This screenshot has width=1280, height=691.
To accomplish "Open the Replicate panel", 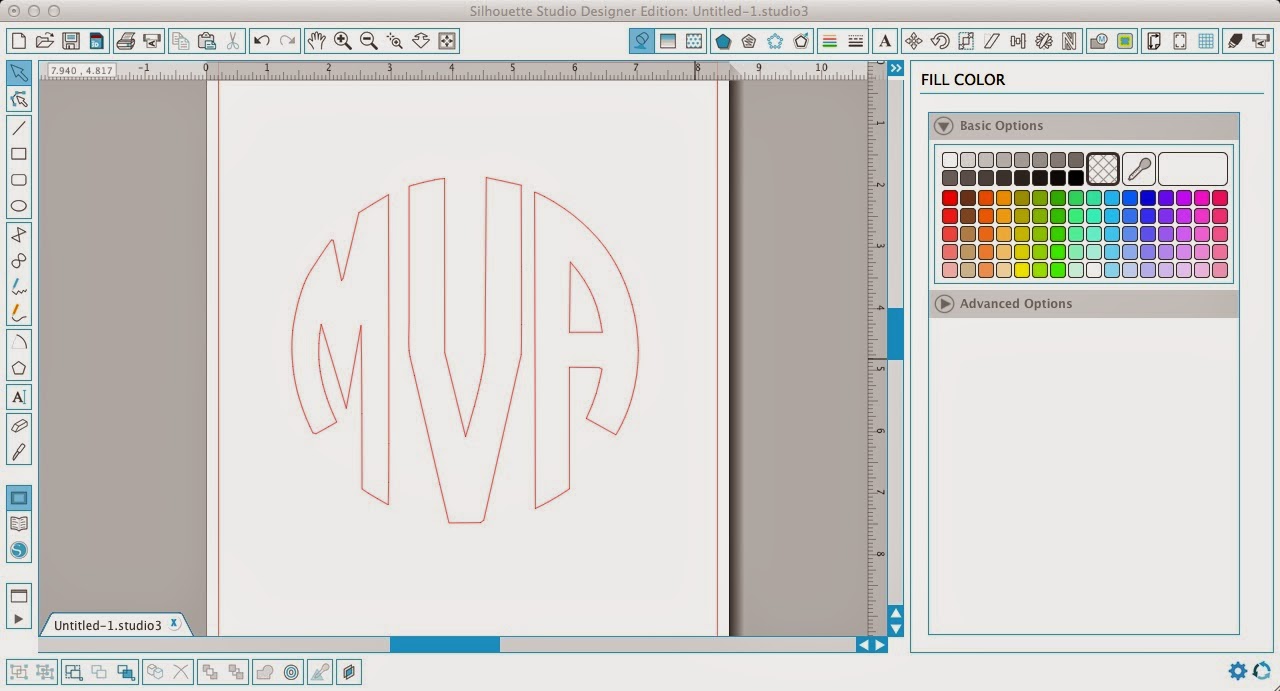I will coord(1042,41).
